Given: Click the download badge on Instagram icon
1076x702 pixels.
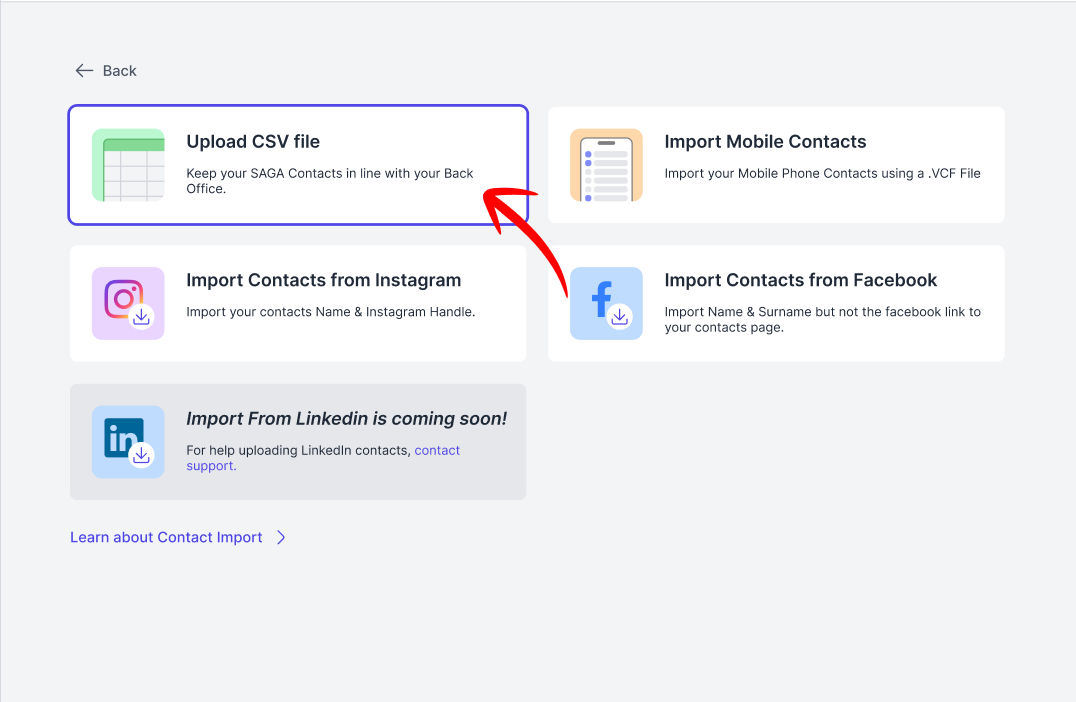Looking at the screenshot, I should [141, 317].
